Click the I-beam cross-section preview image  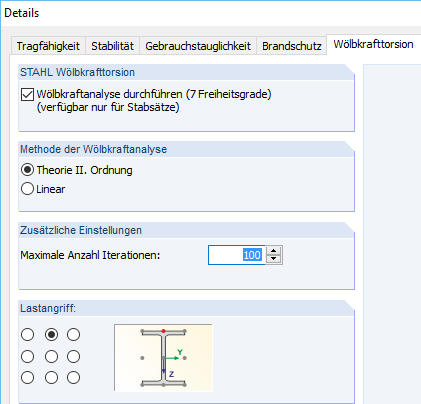pyautogui.click(x=163, y=357)
